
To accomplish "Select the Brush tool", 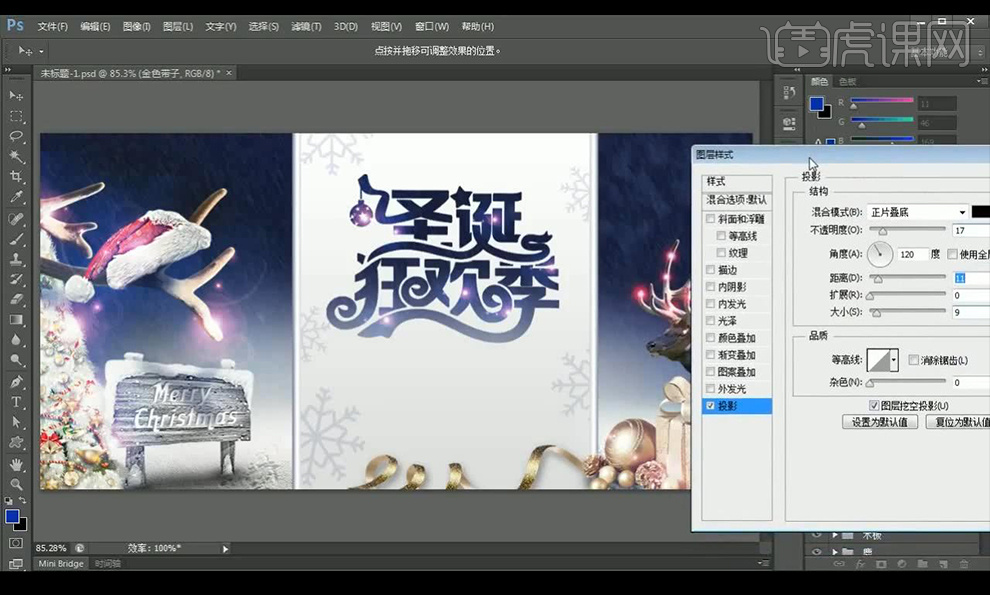I will (16, 239).
